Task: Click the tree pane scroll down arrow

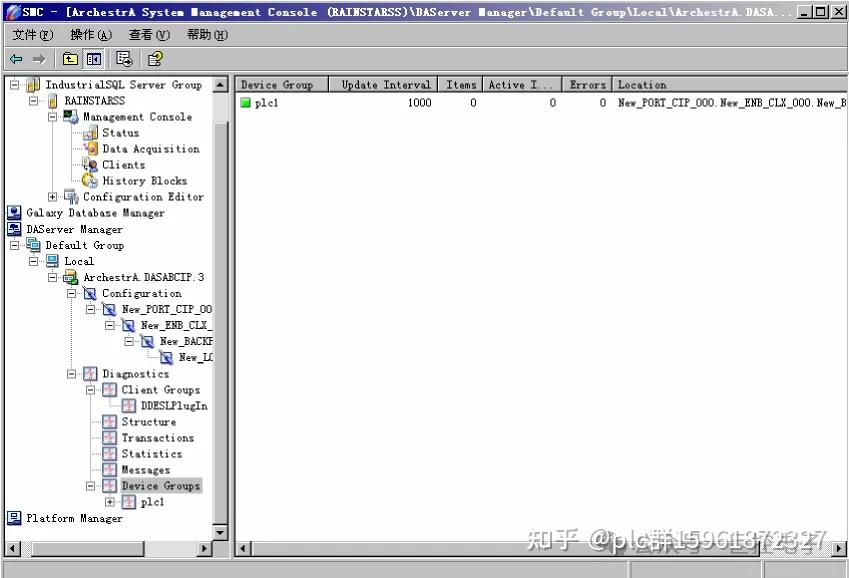Action: (220, 532)
